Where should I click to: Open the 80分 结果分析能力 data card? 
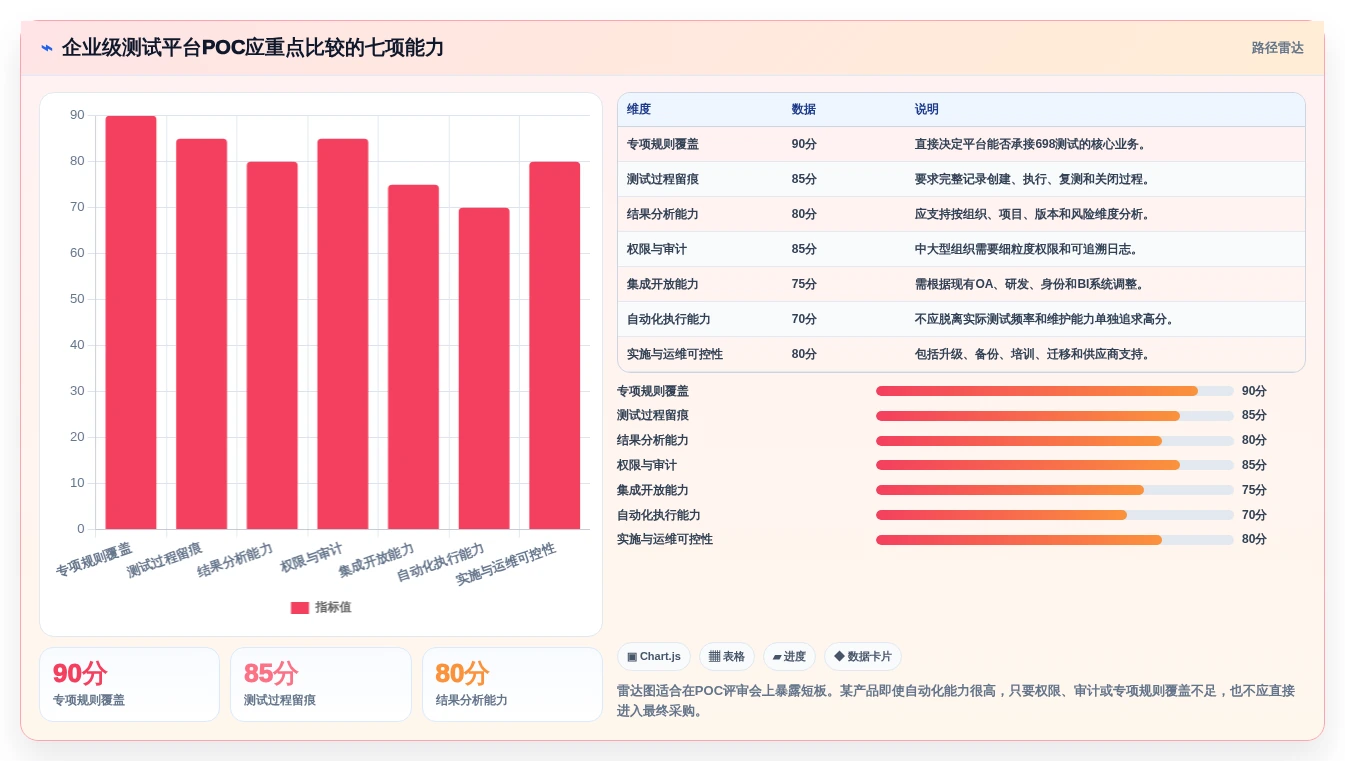click(x=512, y=684)
